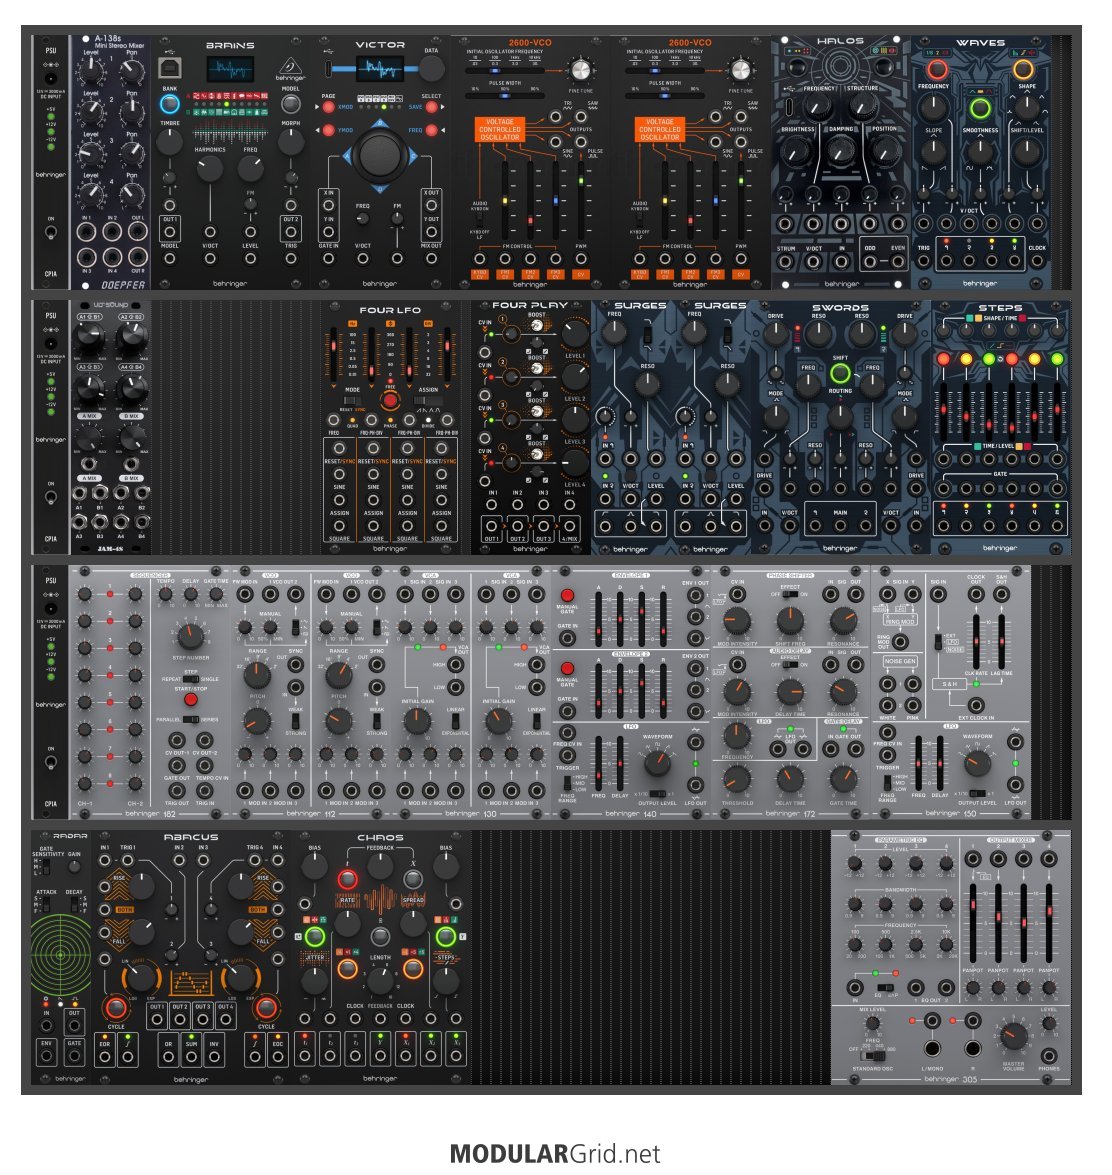Click the waveform display on the Brains module
This screenshot has width=1112, height=1175.
click(x=230, y=70)
